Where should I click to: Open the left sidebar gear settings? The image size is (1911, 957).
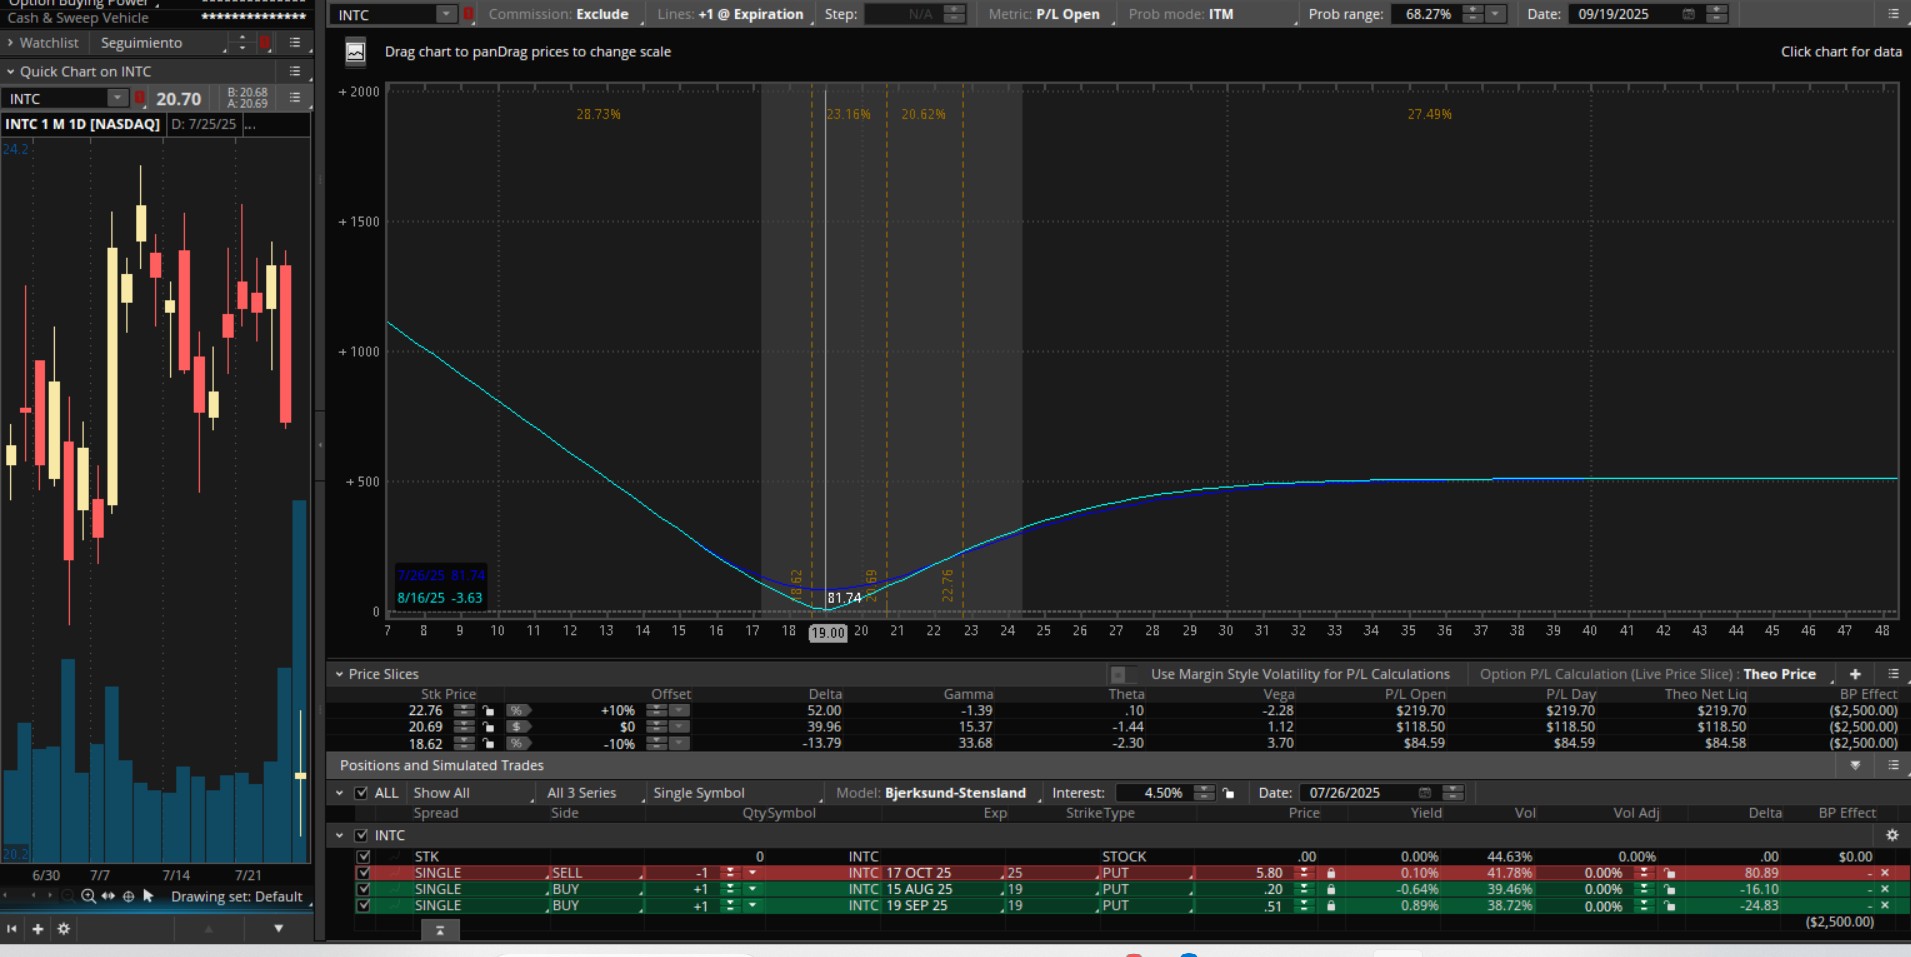tap(64, 929)
